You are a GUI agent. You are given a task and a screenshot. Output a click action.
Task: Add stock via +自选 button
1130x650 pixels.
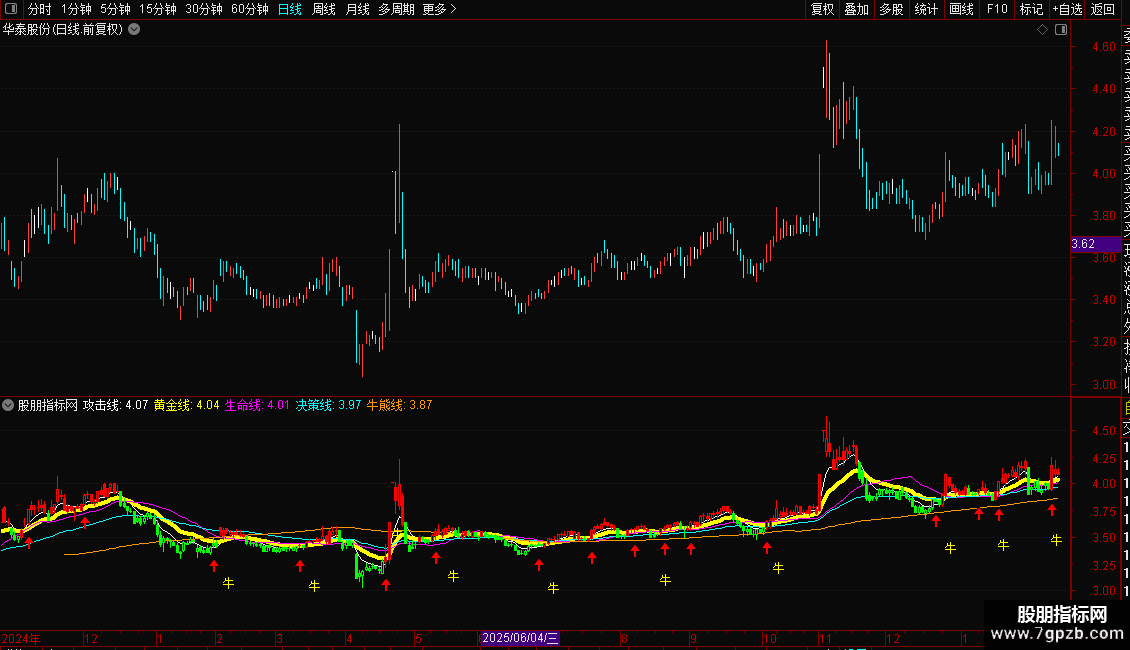(x=1067, y=9)
